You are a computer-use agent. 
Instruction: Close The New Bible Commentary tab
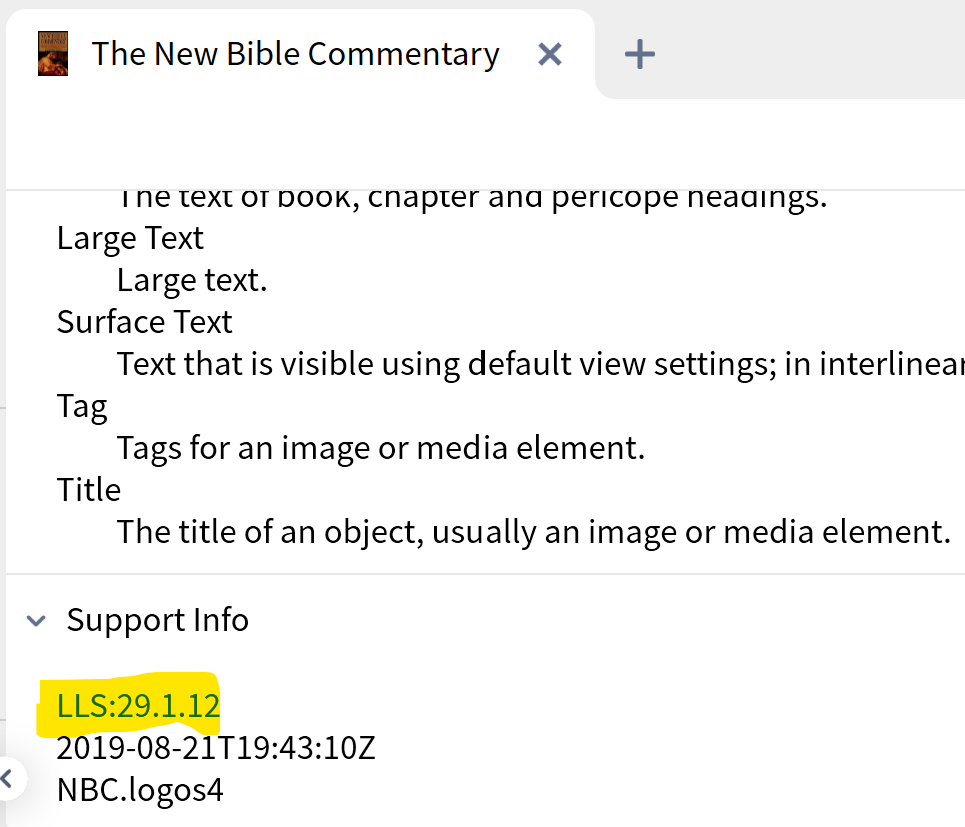click(549, 54)
